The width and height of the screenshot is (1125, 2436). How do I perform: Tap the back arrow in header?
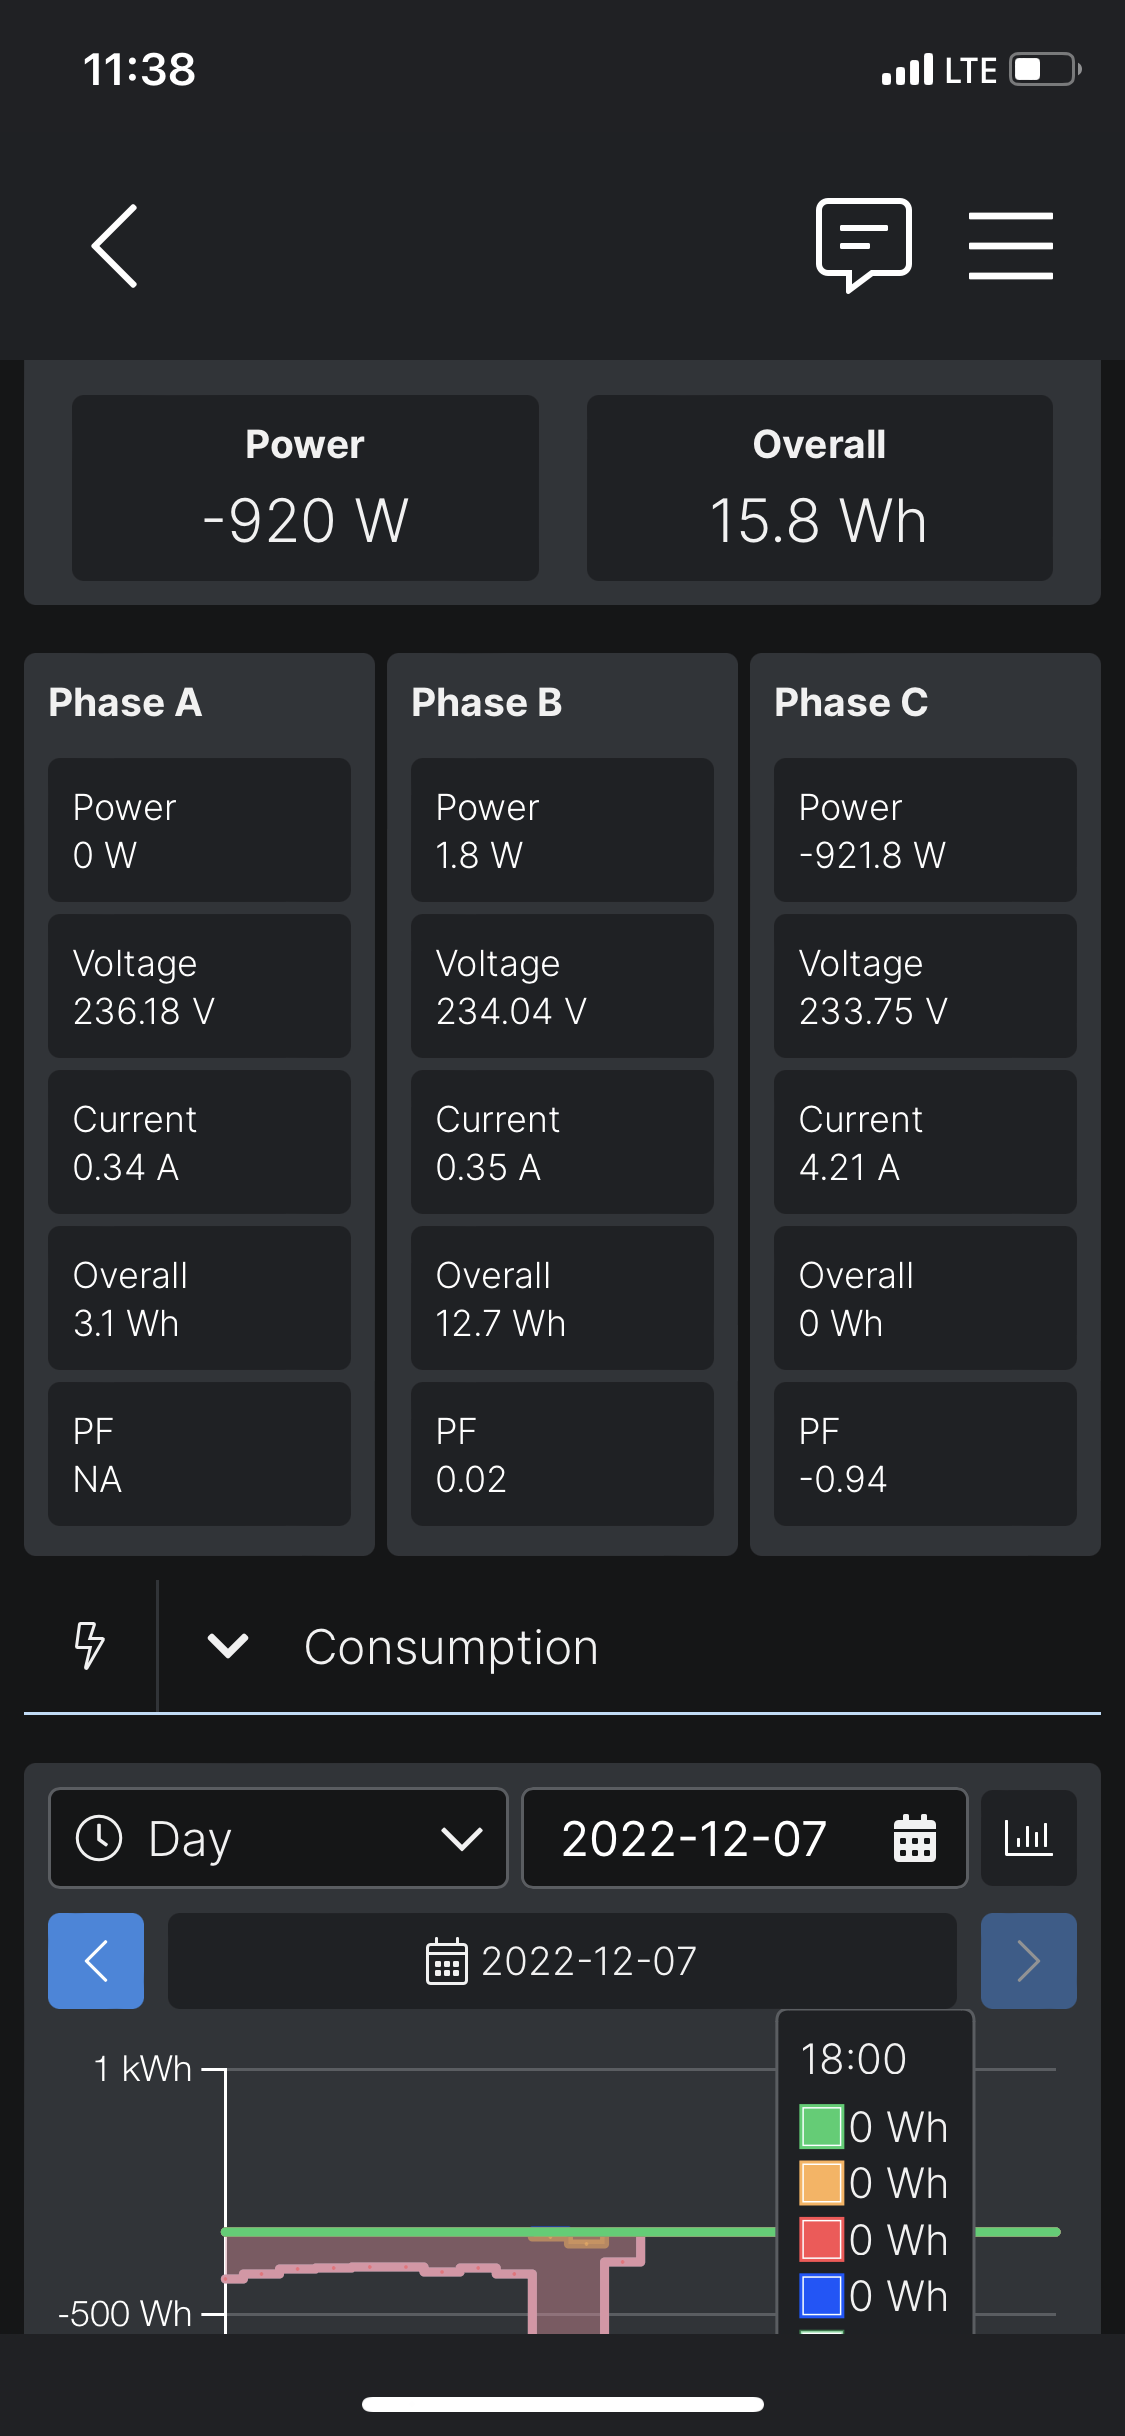(115, 246)
